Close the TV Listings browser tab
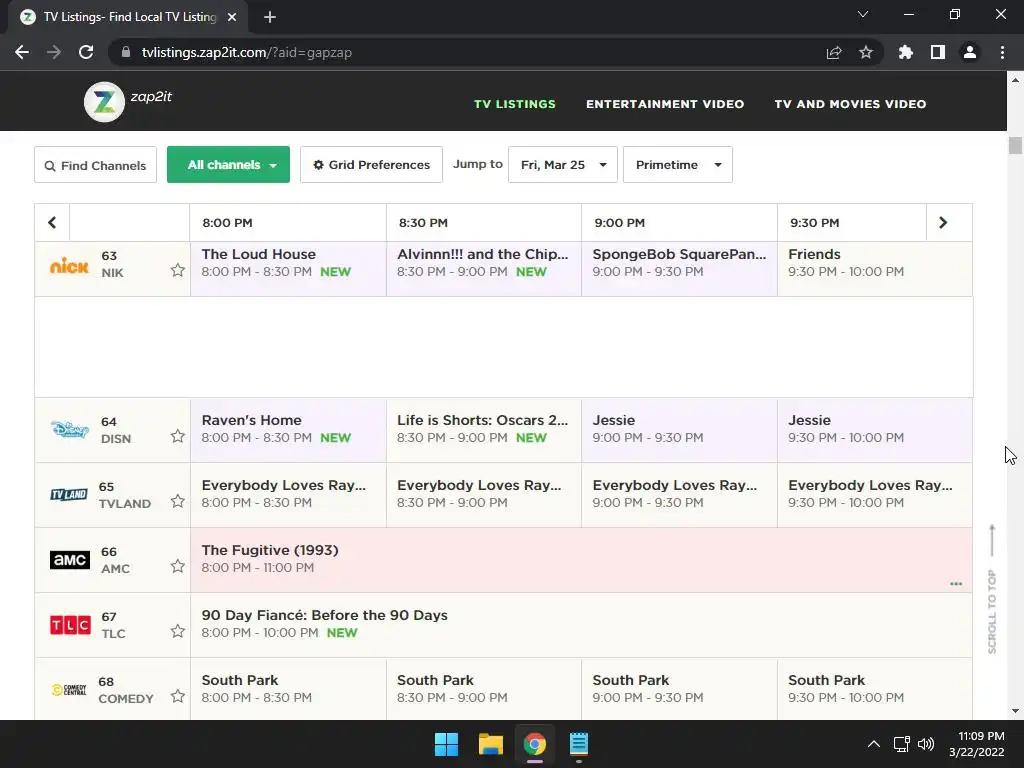 [232, 17]
